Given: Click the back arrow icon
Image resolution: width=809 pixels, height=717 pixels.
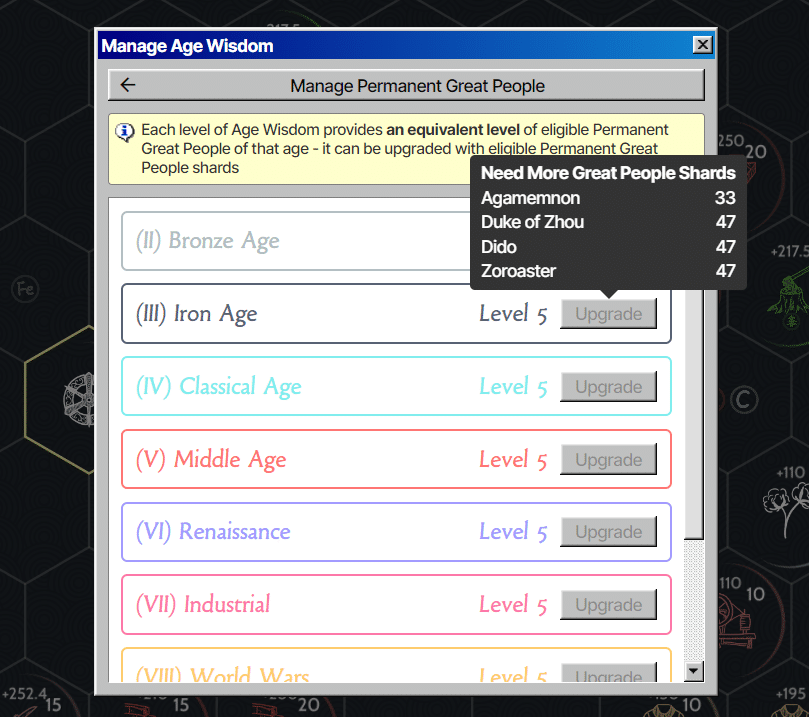Looking at the screenshot, I should tap(127, 85).
